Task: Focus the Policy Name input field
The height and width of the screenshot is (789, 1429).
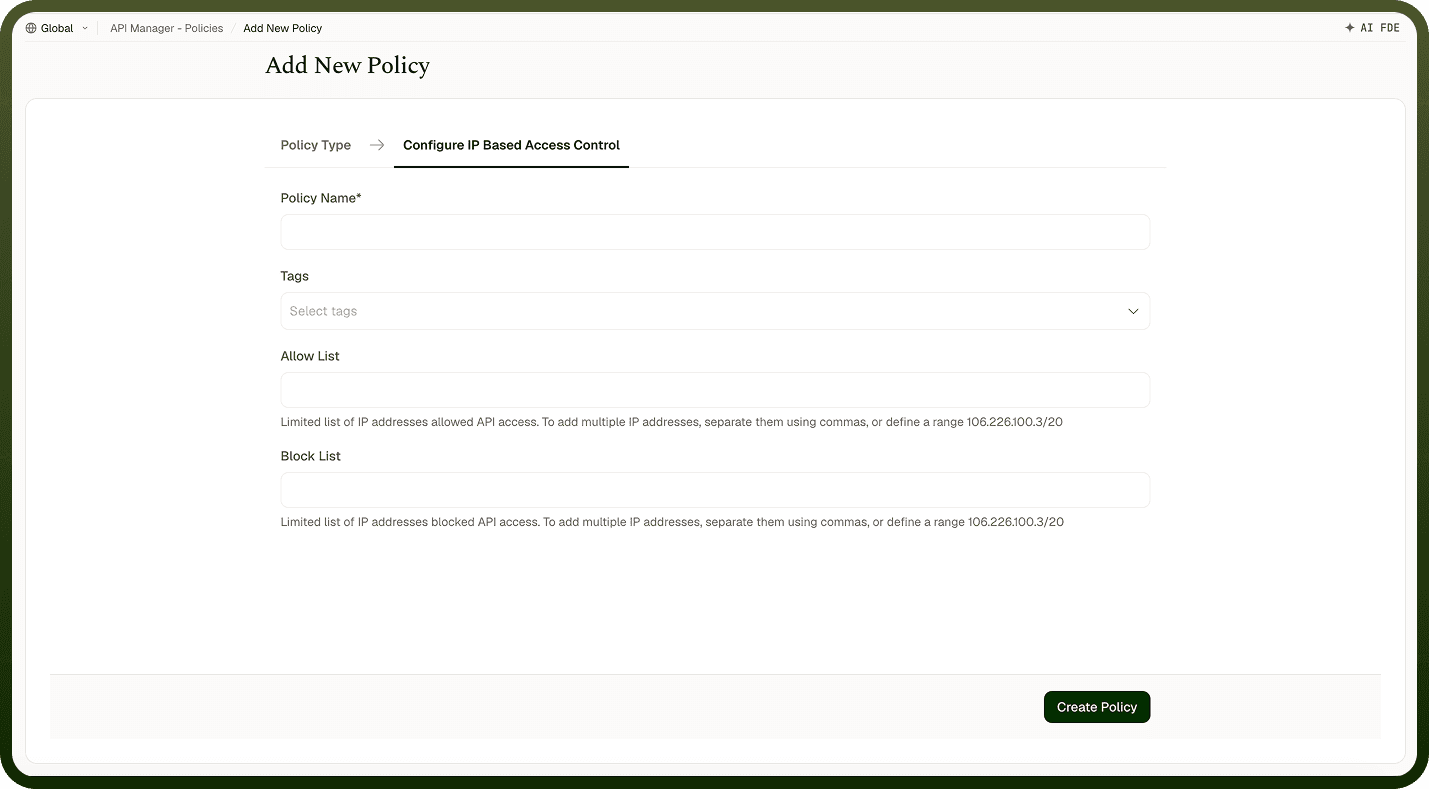Action: tap(715, 232)
